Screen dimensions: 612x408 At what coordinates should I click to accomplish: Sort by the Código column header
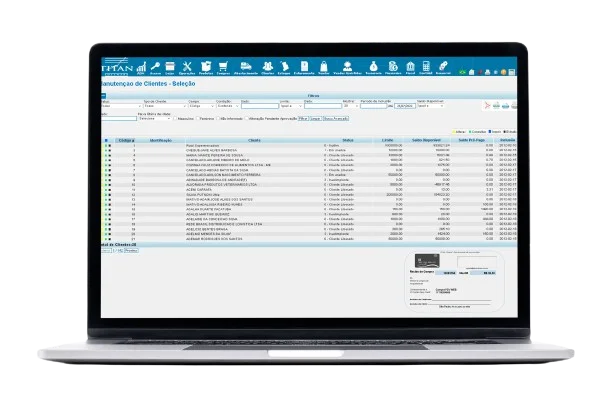click(x=126, y=140)
